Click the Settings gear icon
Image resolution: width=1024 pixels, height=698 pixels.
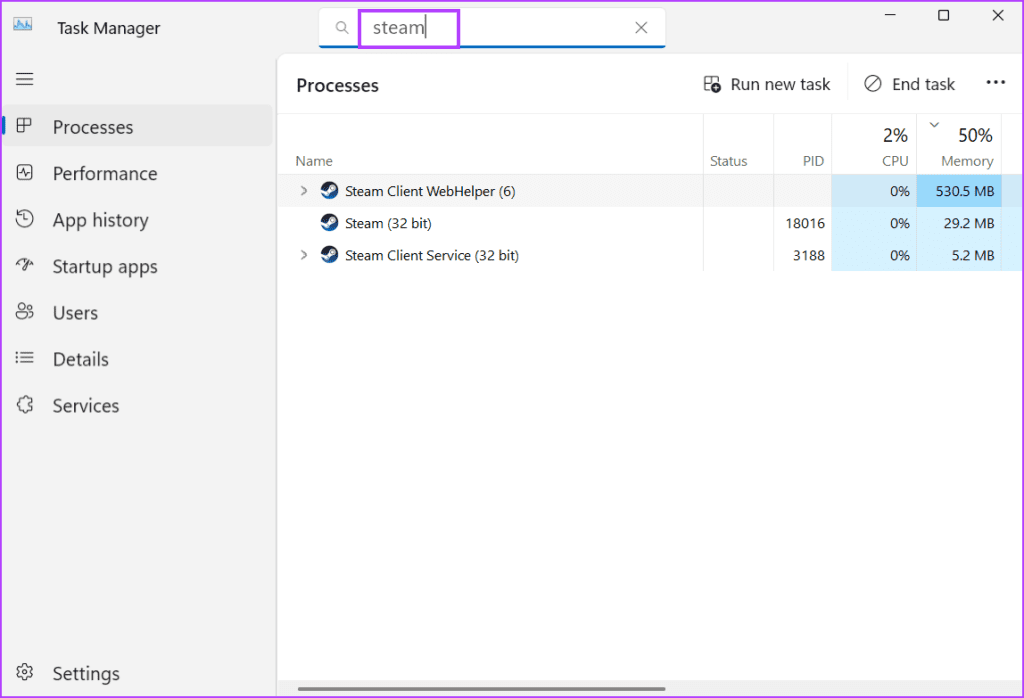[24, 671]
